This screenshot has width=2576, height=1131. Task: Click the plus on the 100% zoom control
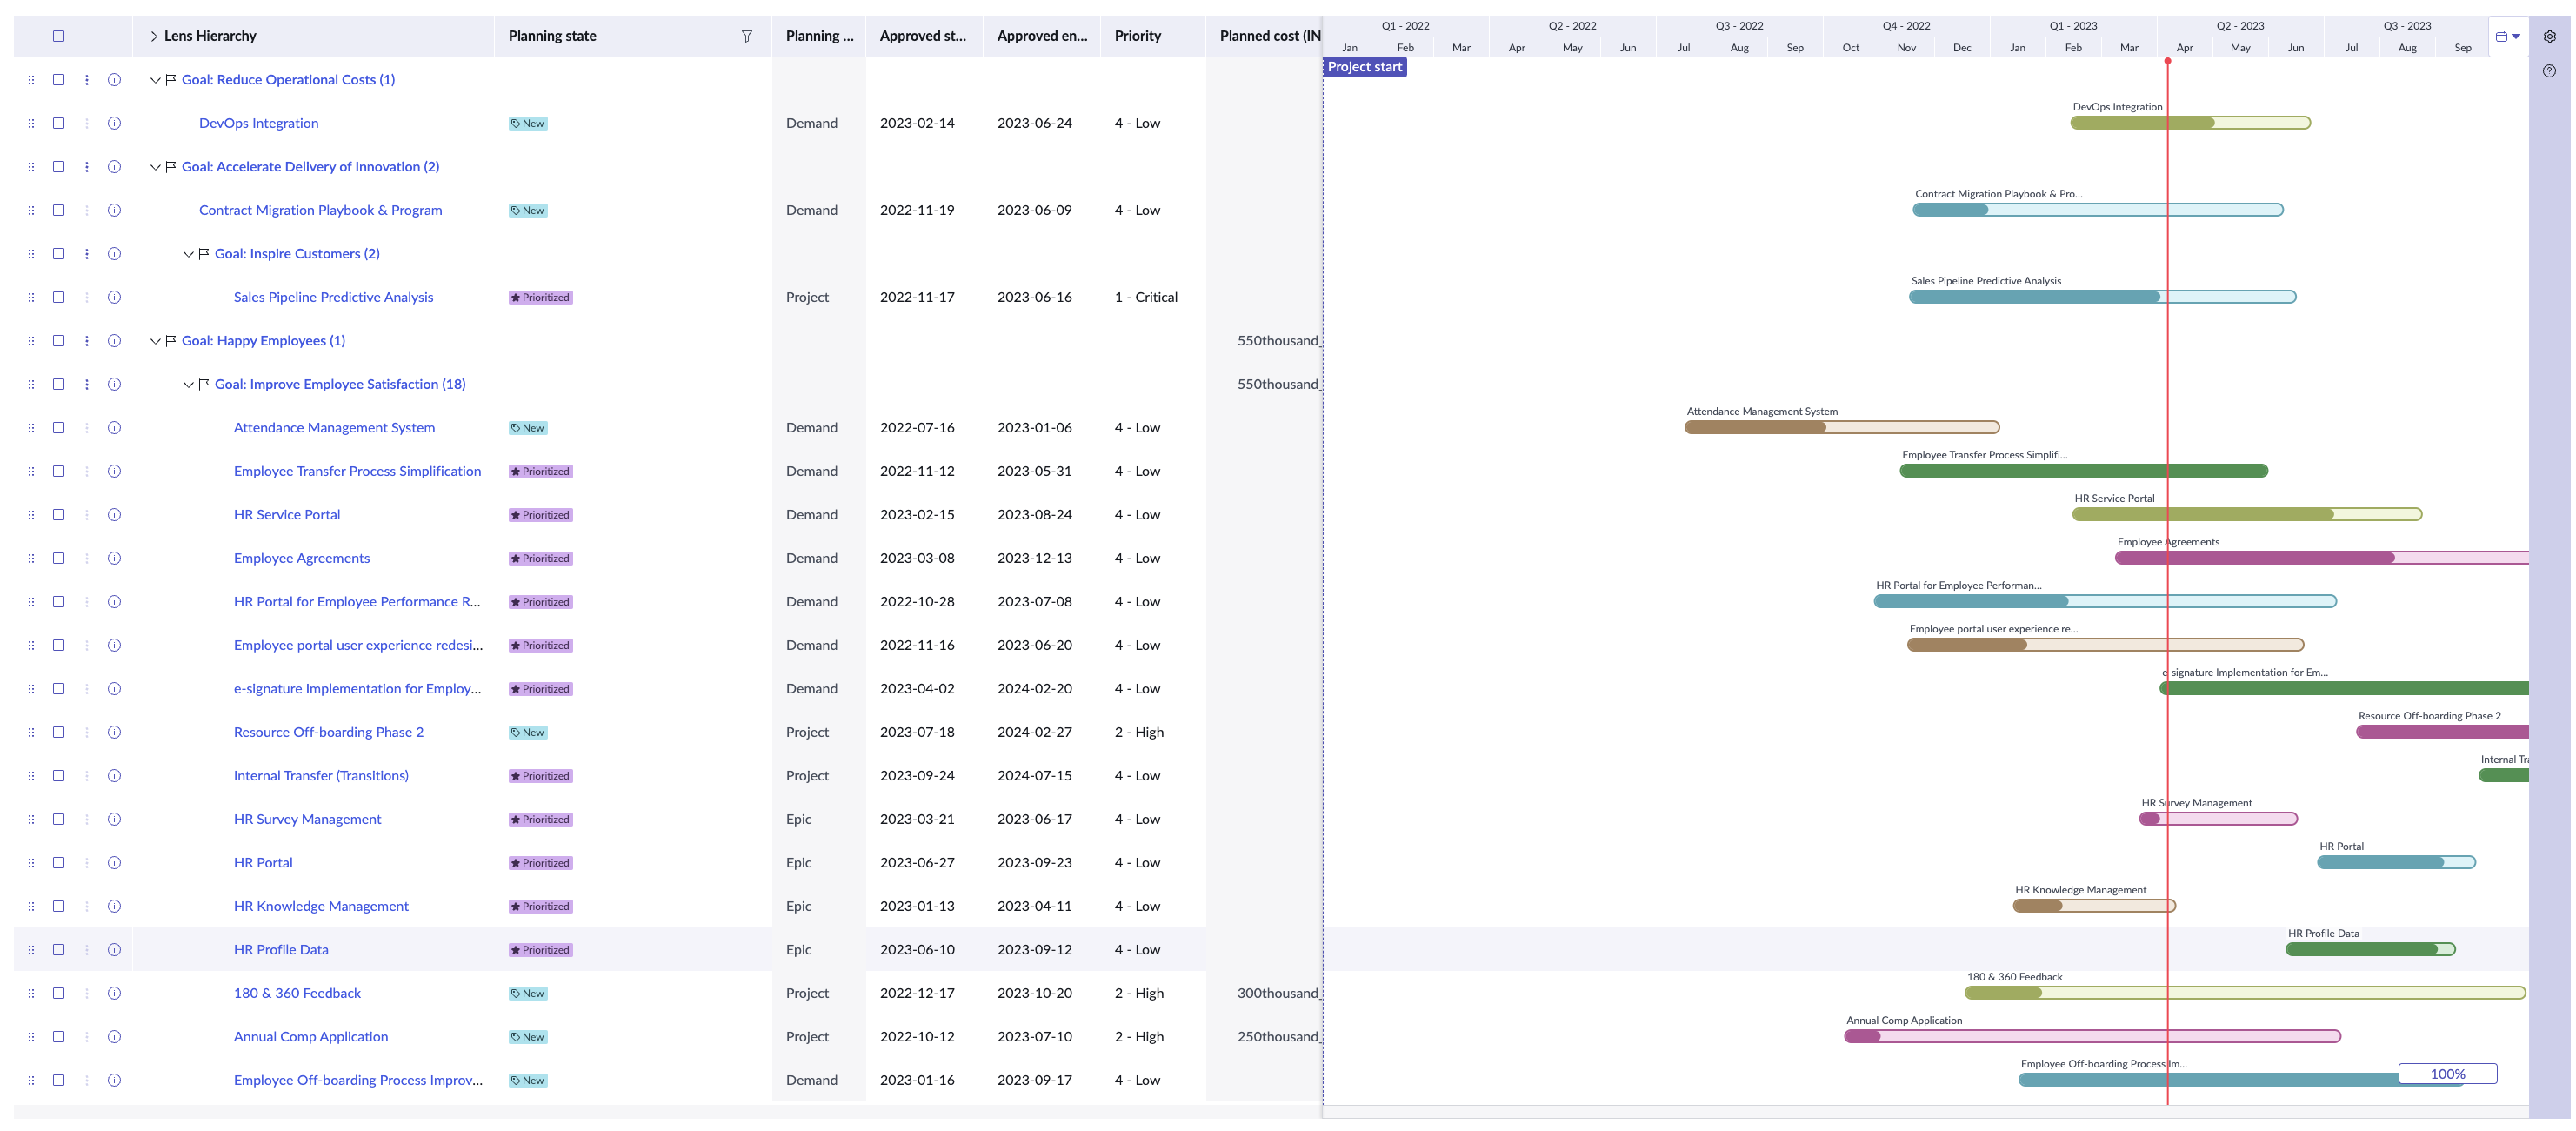[x=2487, y=1073]
